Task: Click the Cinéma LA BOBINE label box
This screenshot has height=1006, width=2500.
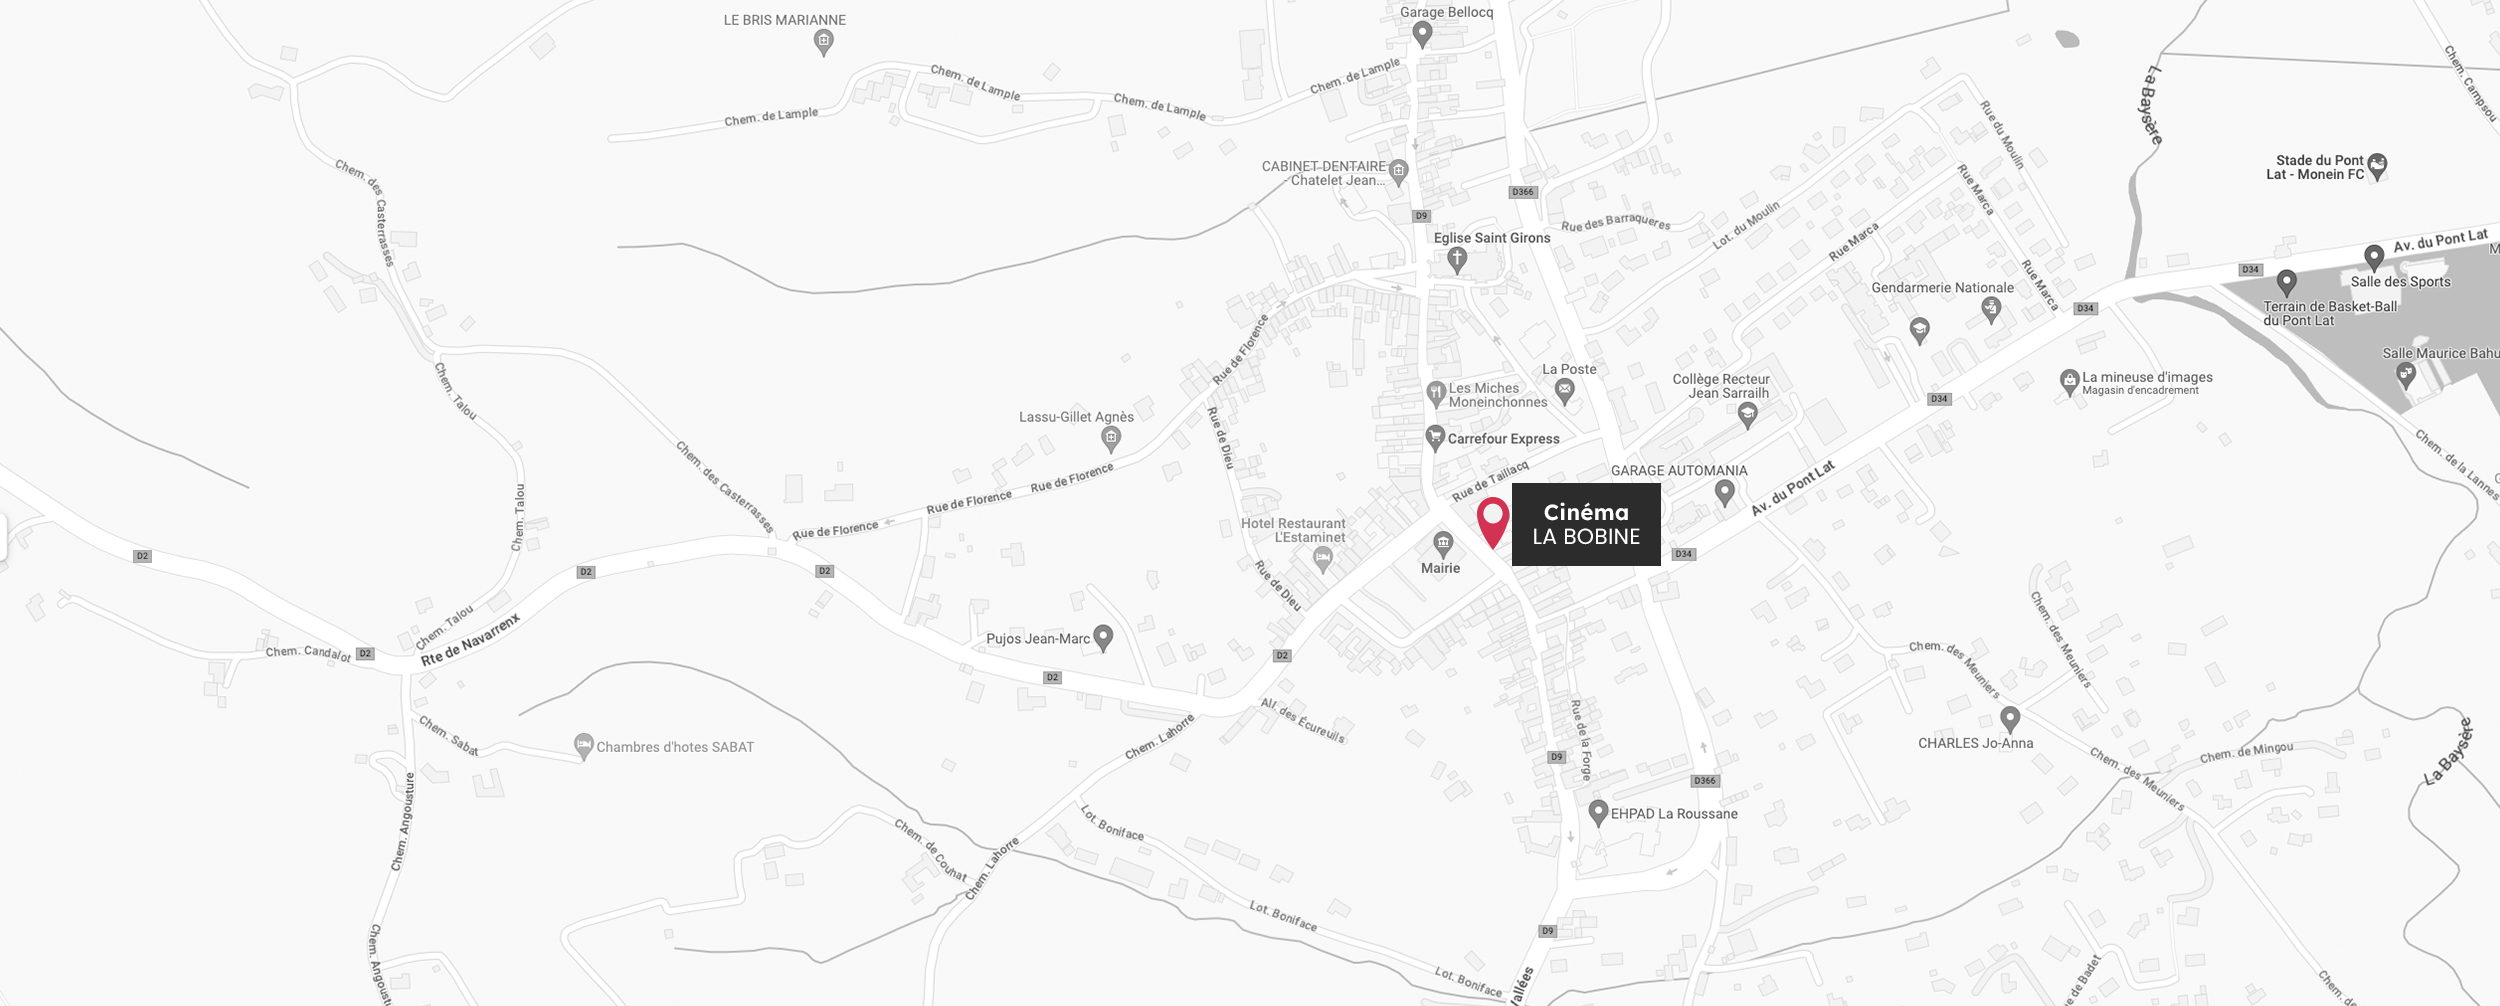Action: coord(1586,525)
